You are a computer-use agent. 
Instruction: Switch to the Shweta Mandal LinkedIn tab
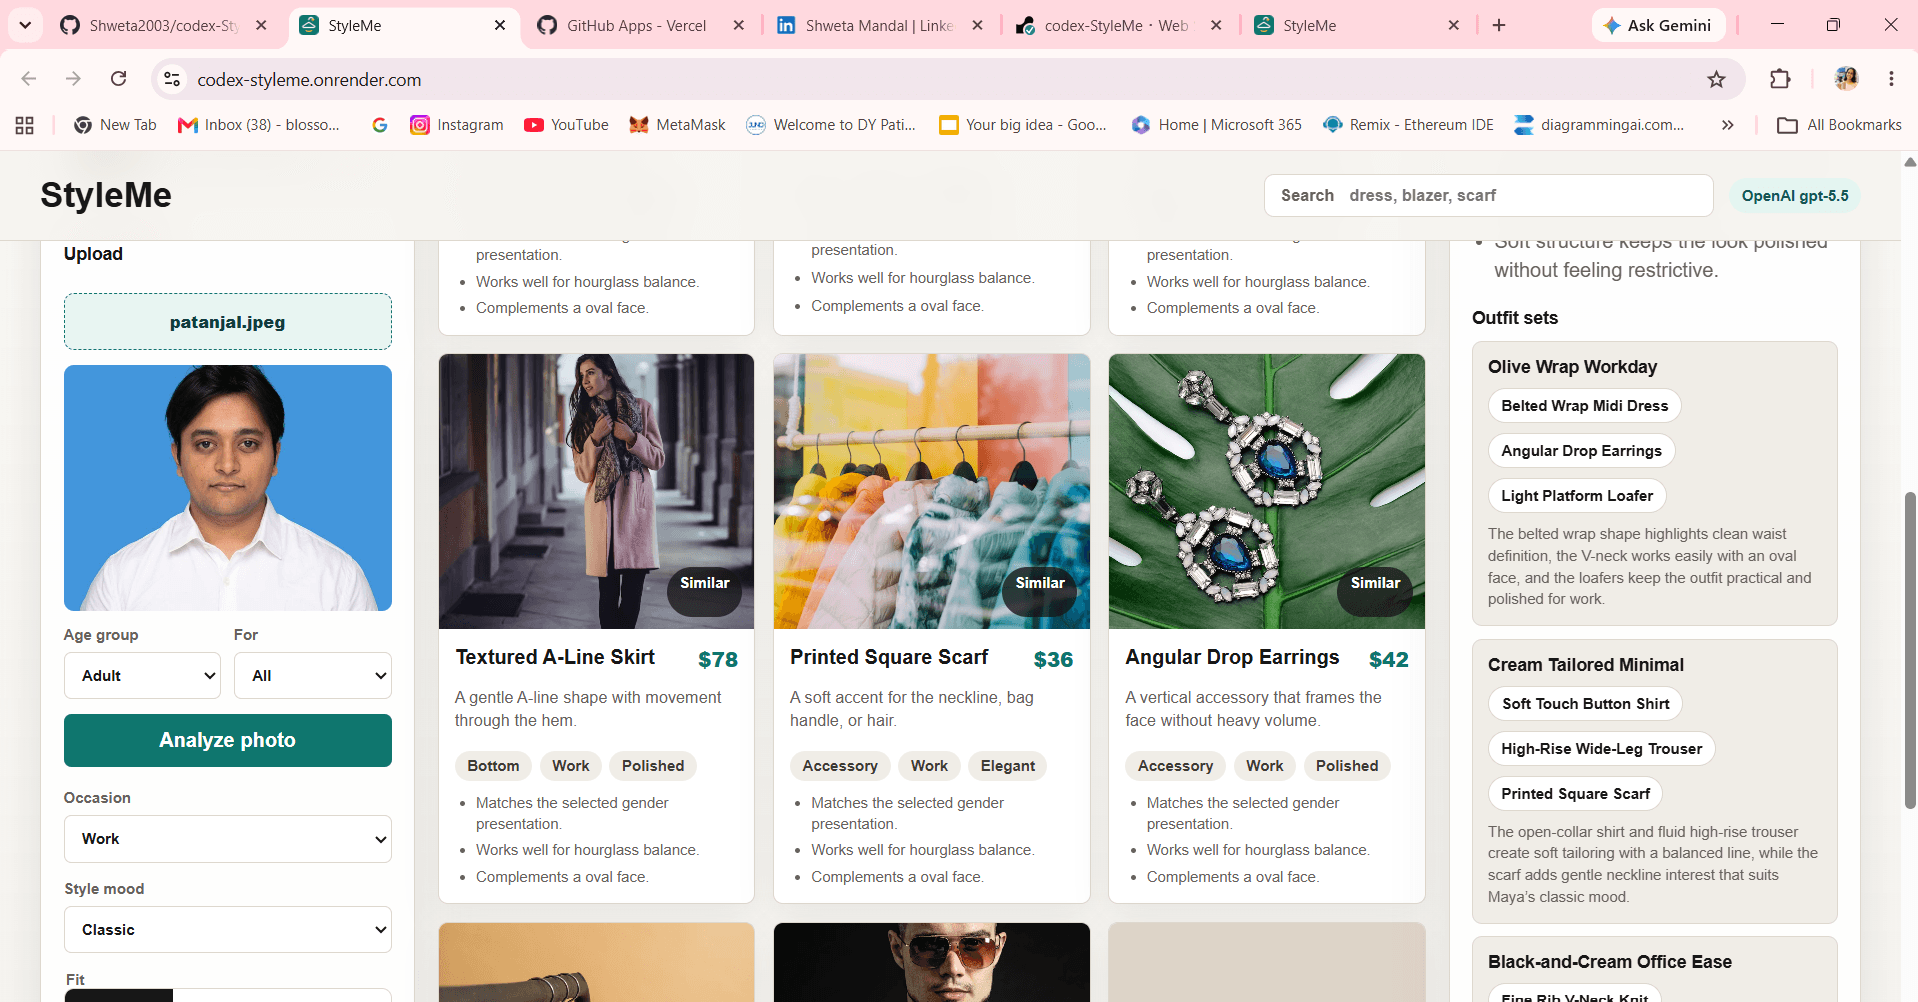pos(865,25)
